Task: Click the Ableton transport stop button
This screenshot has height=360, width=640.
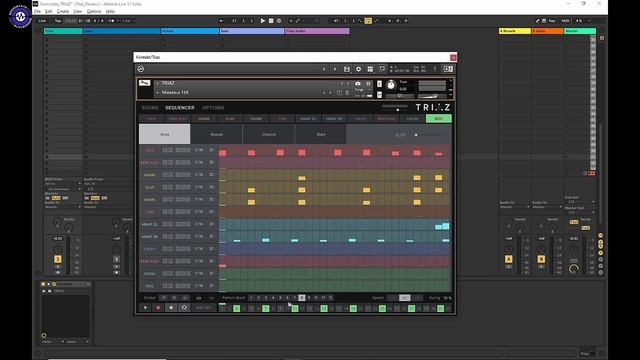Action: 271,20
